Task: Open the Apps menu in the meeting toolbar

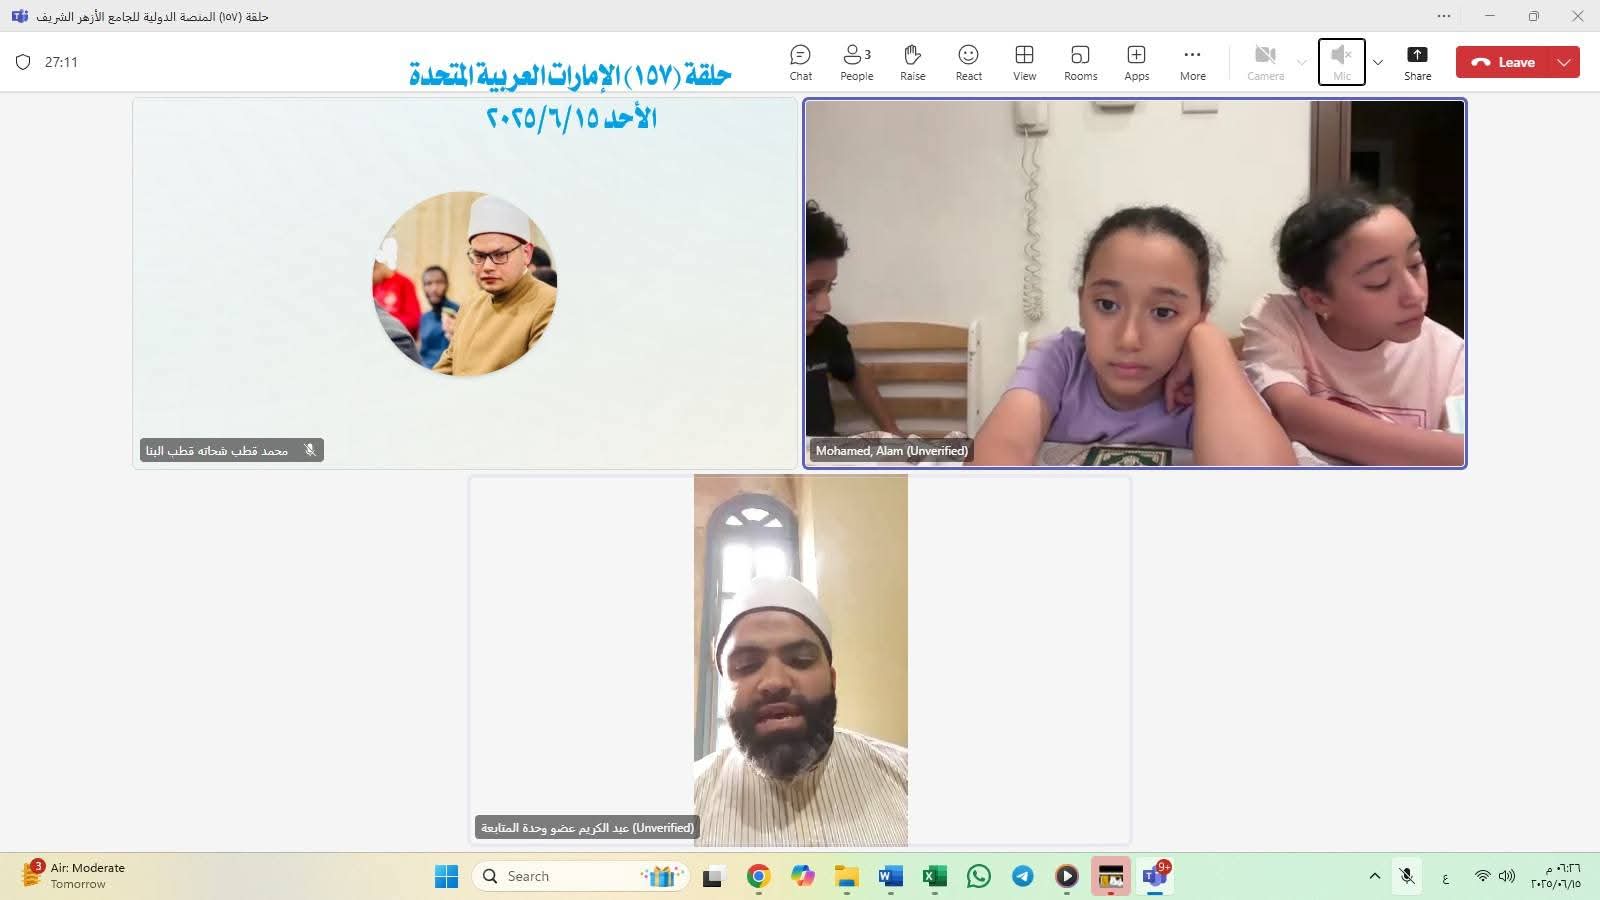Action: [1136, 62]
